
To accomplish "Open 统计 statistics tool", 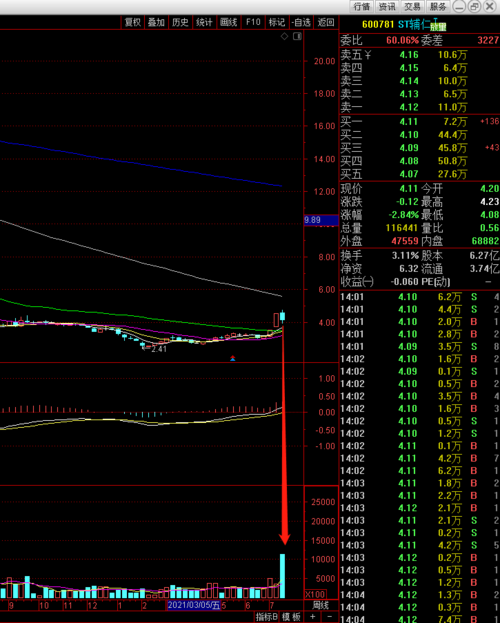I will pos(204,22).
